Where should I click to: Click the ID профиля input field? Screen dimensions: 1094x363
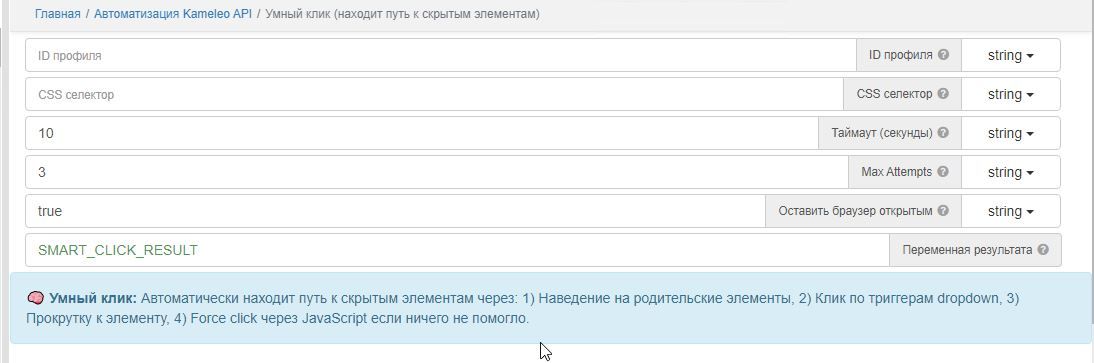tap(441, 55)
